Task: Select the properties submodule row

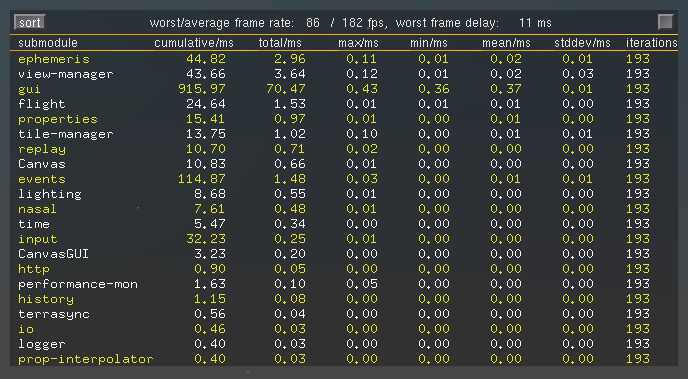Action: 344,119
